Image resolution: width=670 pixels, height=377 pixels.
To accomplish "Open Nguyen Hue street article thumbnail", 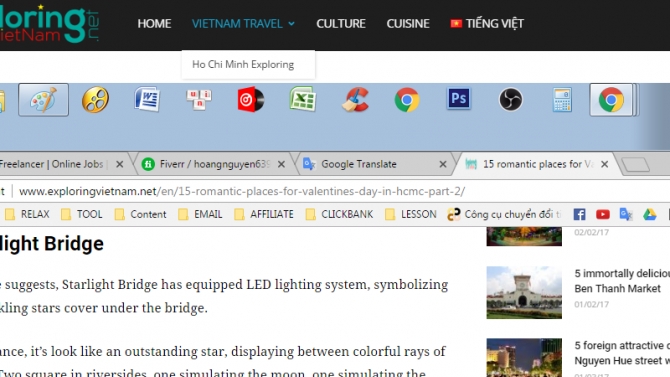I will coord(524,357).
